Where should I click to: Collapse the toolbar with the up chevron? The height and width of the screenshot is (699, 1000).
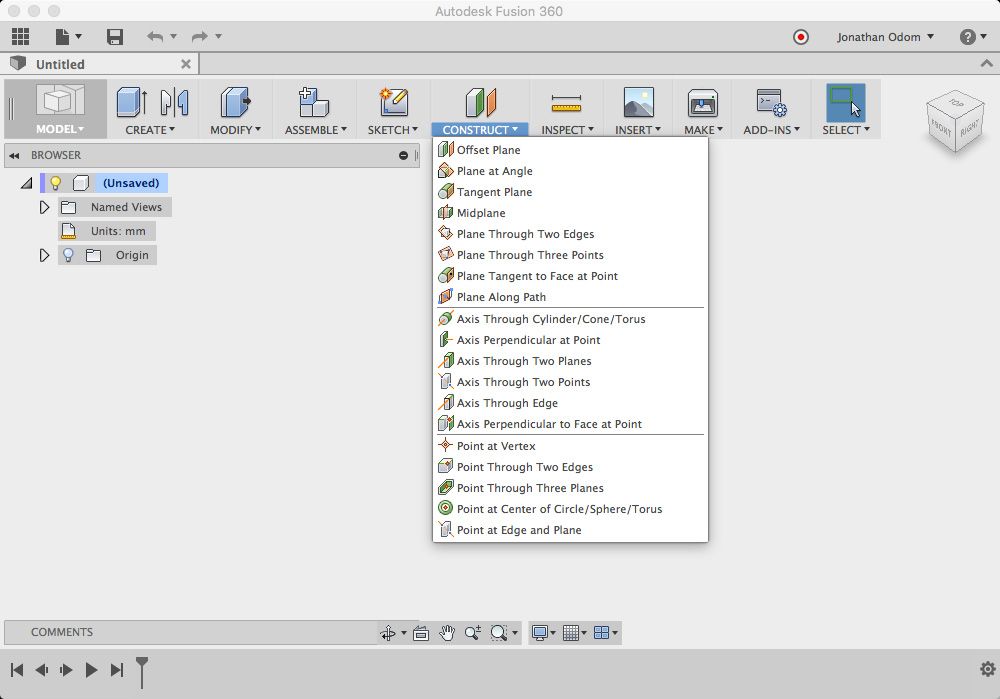click(986, 63)
